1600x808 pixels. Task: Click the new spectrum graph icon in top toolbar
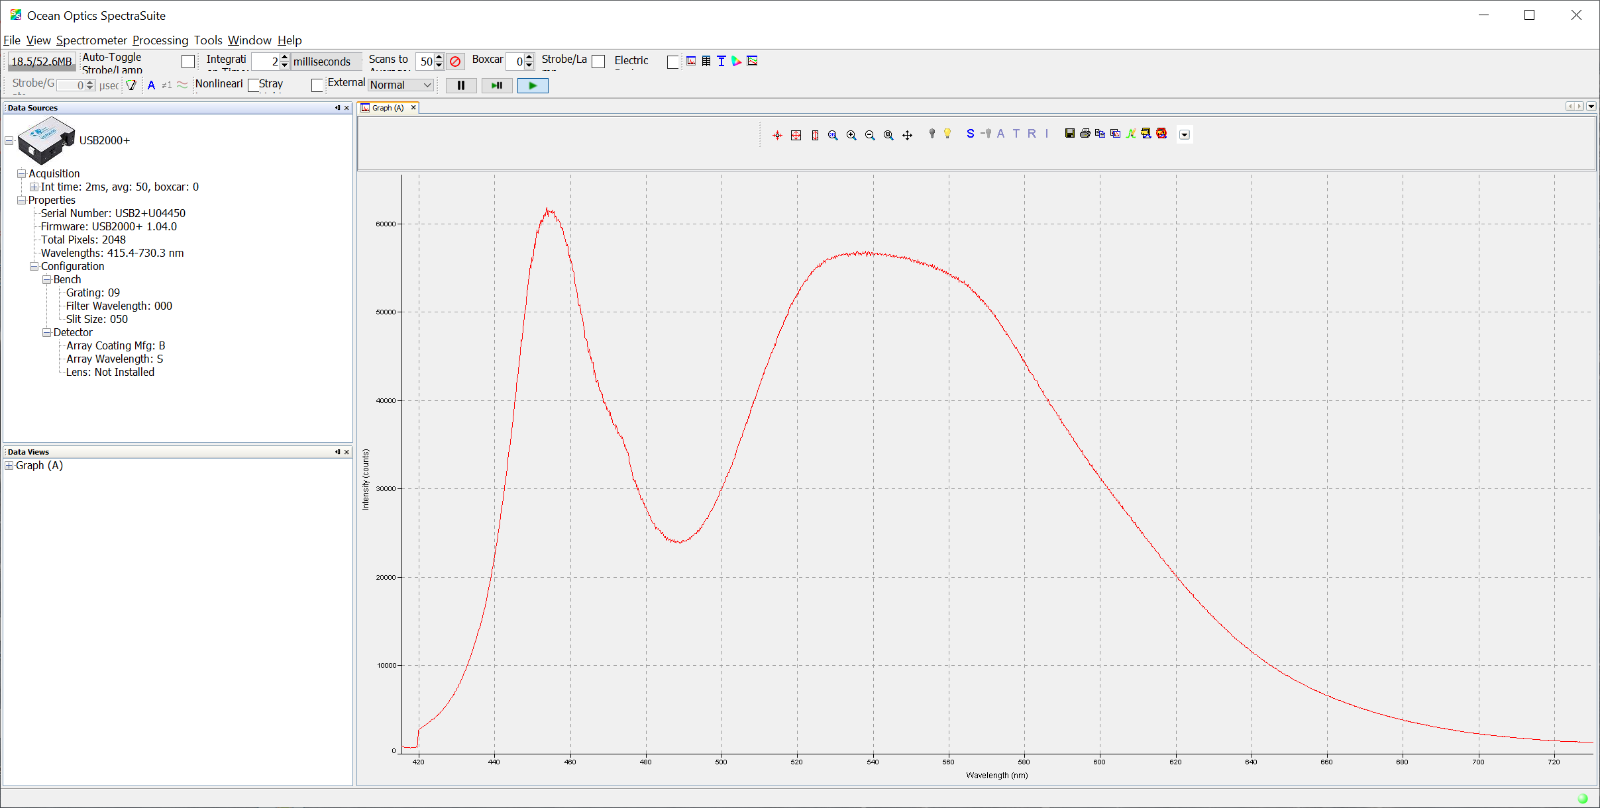click(691, 61)
